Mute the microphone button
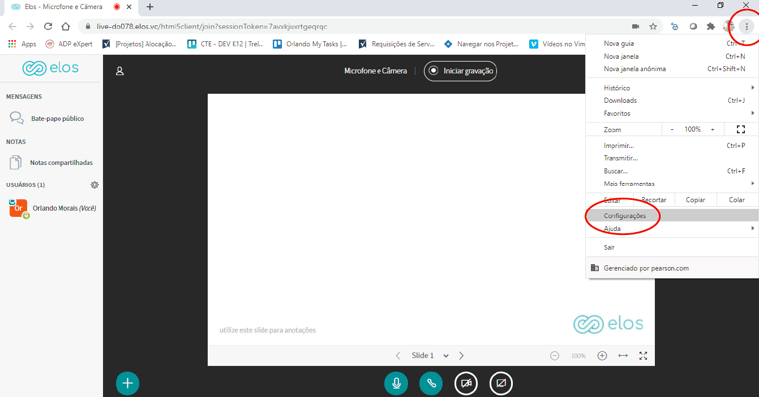759x397 pixels. pyautogui.click(x=396, y=383)
